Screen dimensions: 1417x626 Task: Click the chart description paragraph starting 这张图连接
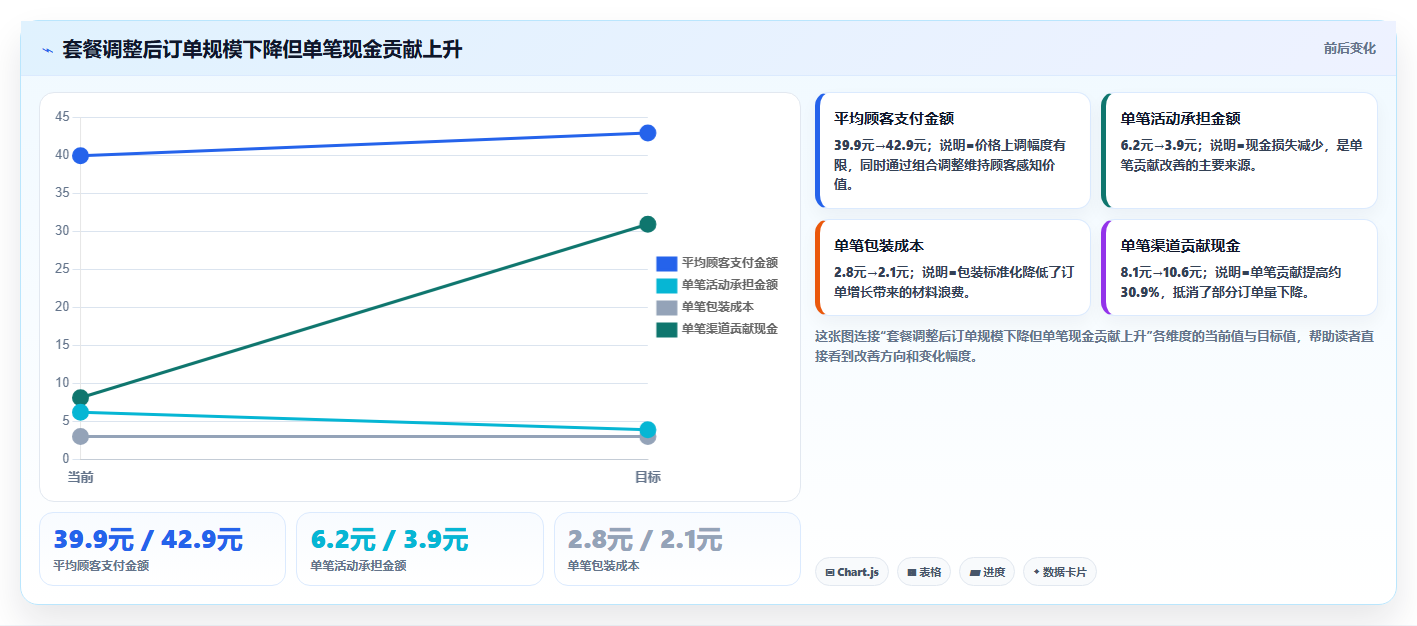pos(1095,346)
